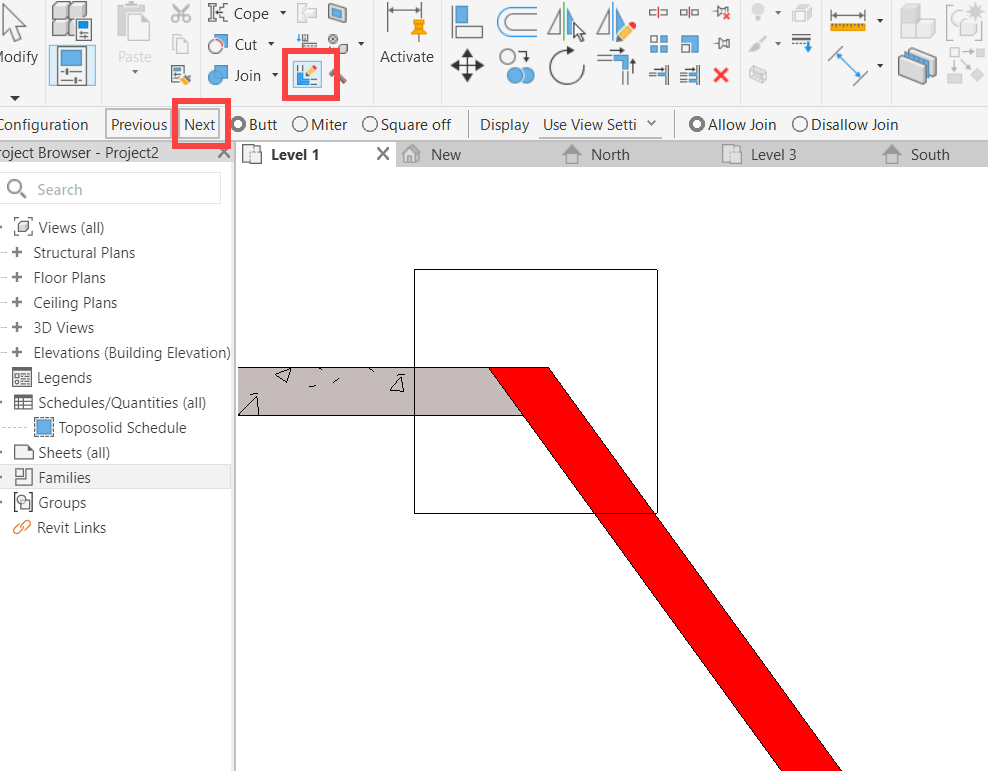
Task: Select the Measure ruler tool
Action: 847,21
